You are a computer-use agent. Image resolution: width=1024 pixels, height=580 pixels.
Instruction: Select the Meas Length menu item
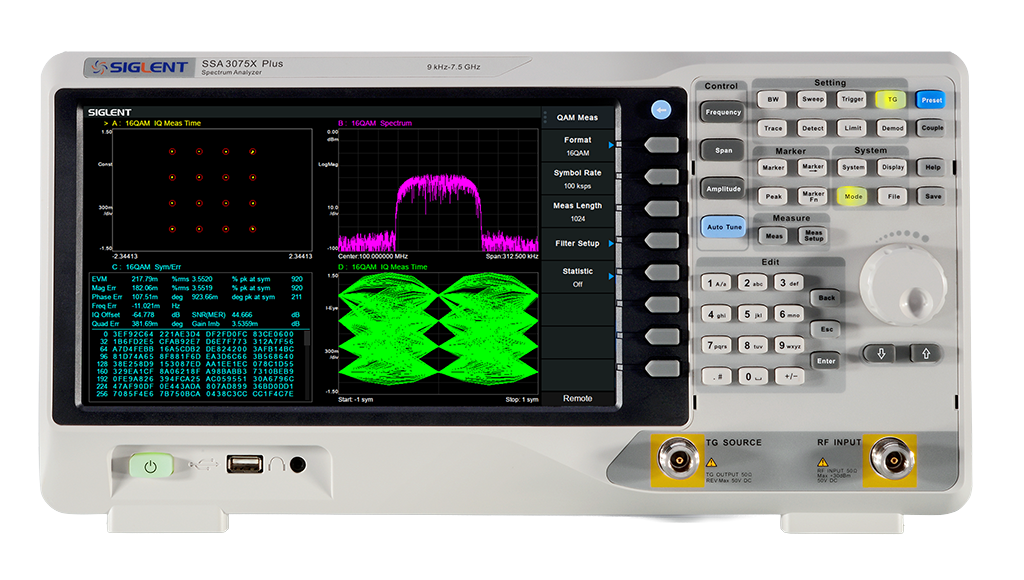[578, 212]
